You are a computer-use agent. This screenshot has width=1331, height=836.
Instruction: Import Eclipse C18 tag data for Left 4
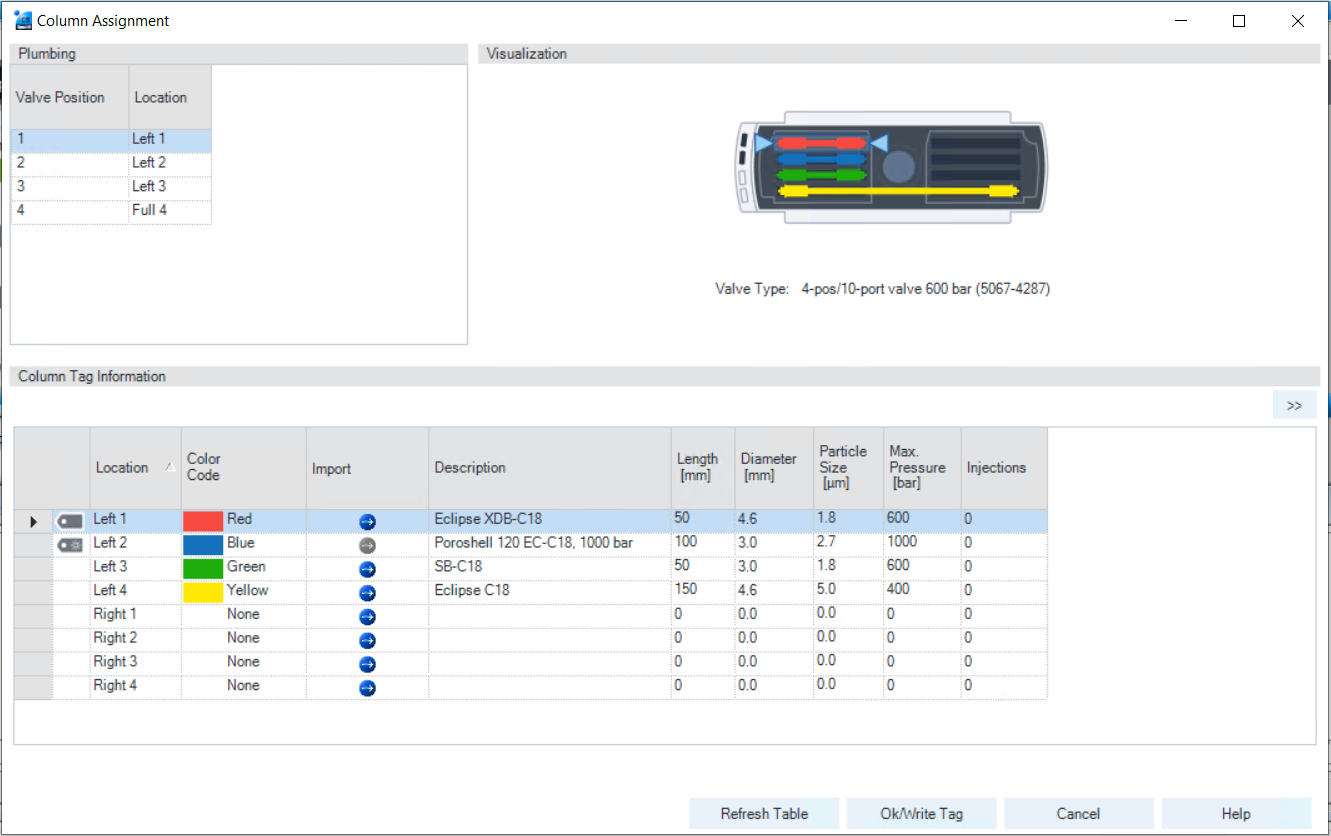[367, 592]
